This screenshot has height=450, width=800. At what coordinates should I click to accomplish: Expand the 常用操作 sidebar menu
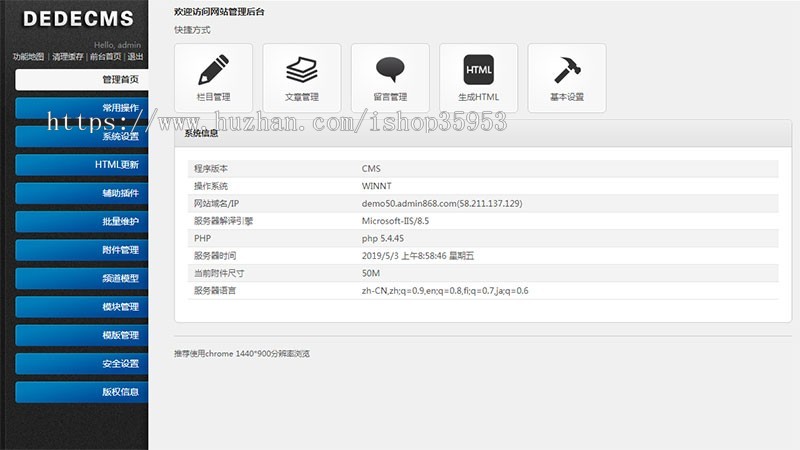[82, 108]
